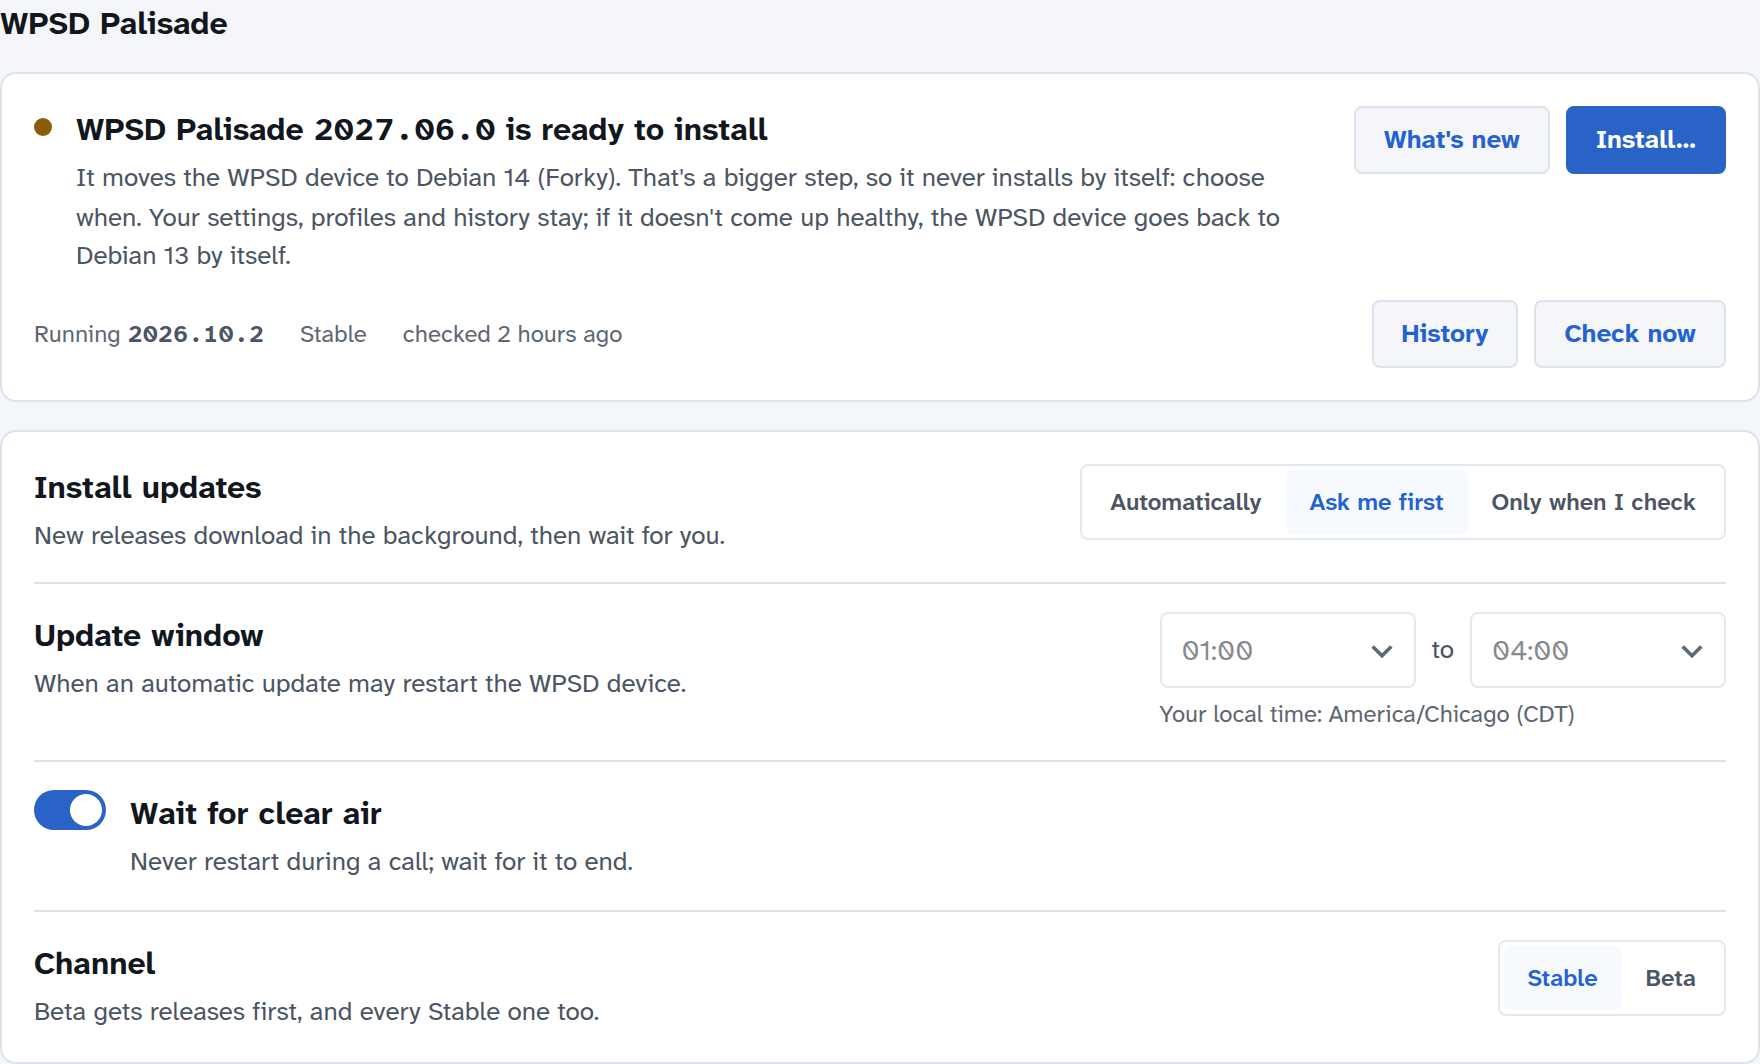Click 'New releases download in the background' text
1760x1064 pixels.
(x=380, y=535)
